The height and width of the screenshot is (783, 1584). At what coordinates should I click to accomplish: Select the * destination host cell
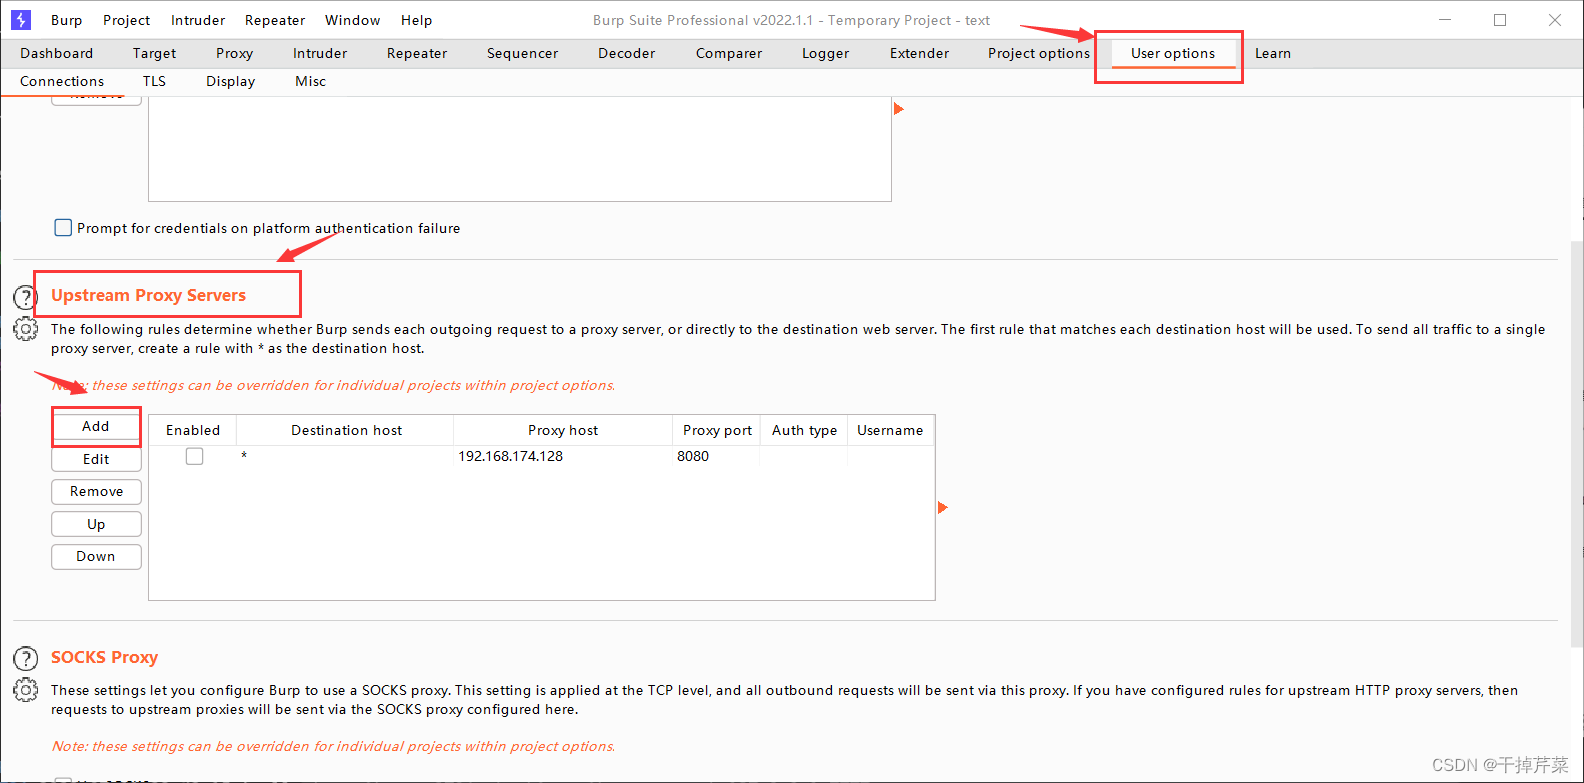point(346,456)
